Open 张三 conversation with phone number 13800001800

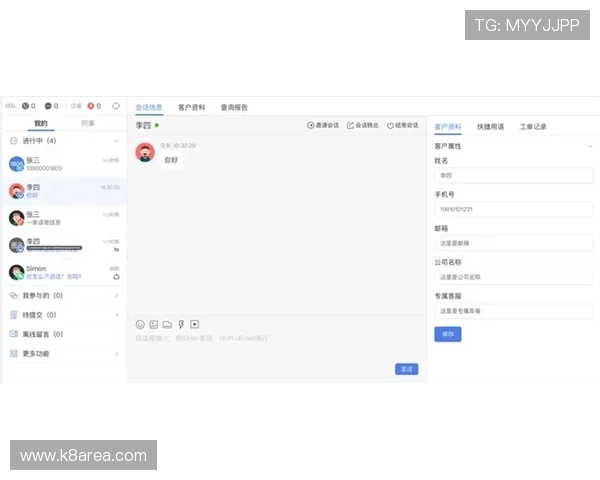(64, 164)
